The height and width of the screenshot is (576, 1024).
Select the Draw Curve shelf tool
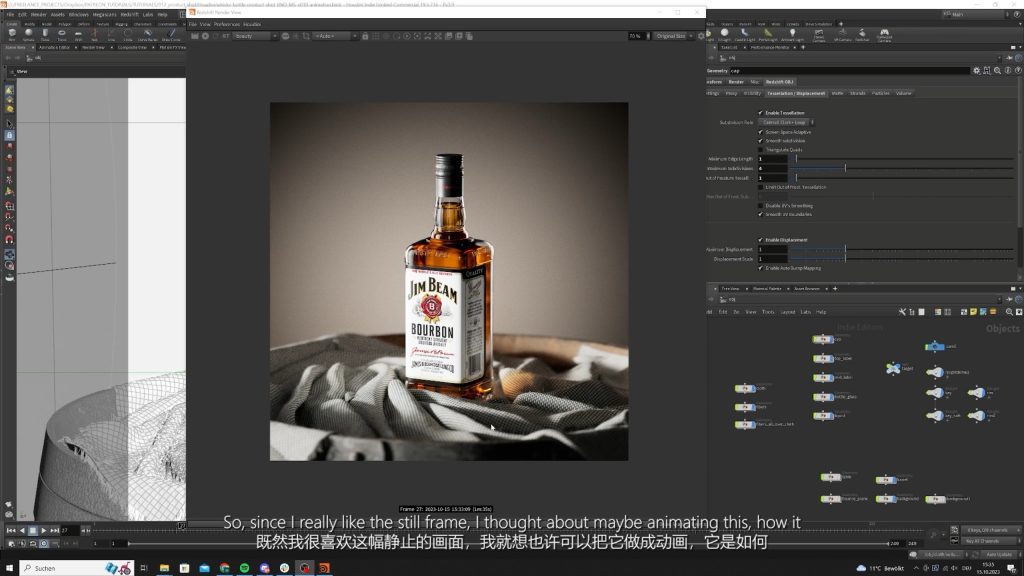(171, 33)
